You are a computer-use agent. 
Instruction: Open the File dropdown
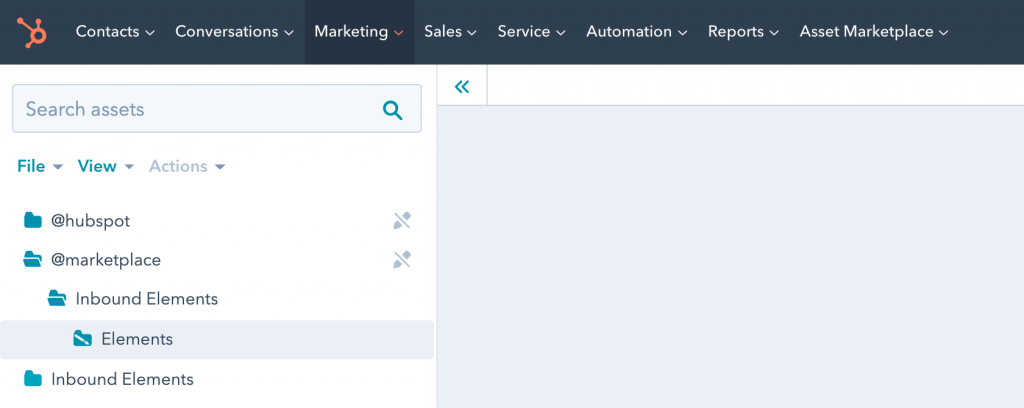[40, 166]
